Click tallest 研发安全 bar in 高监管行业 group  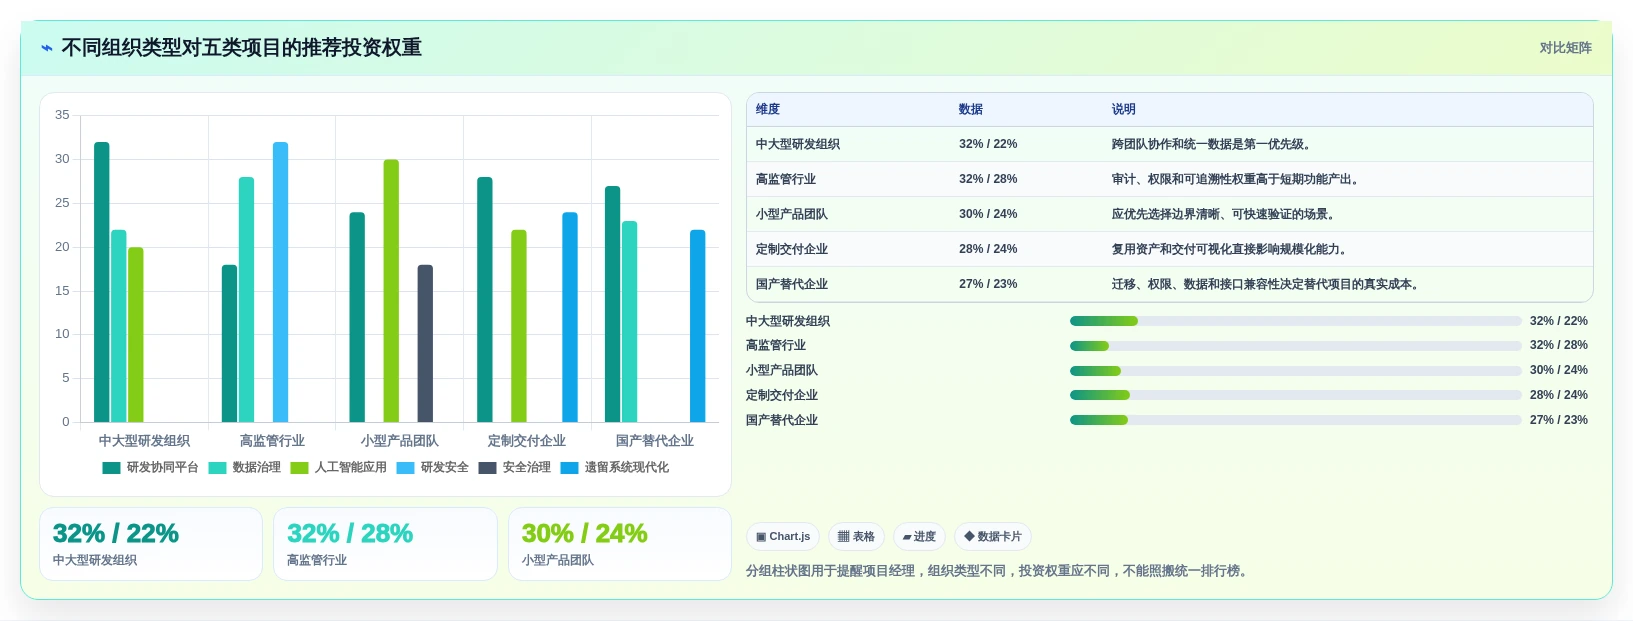[280, 282]
